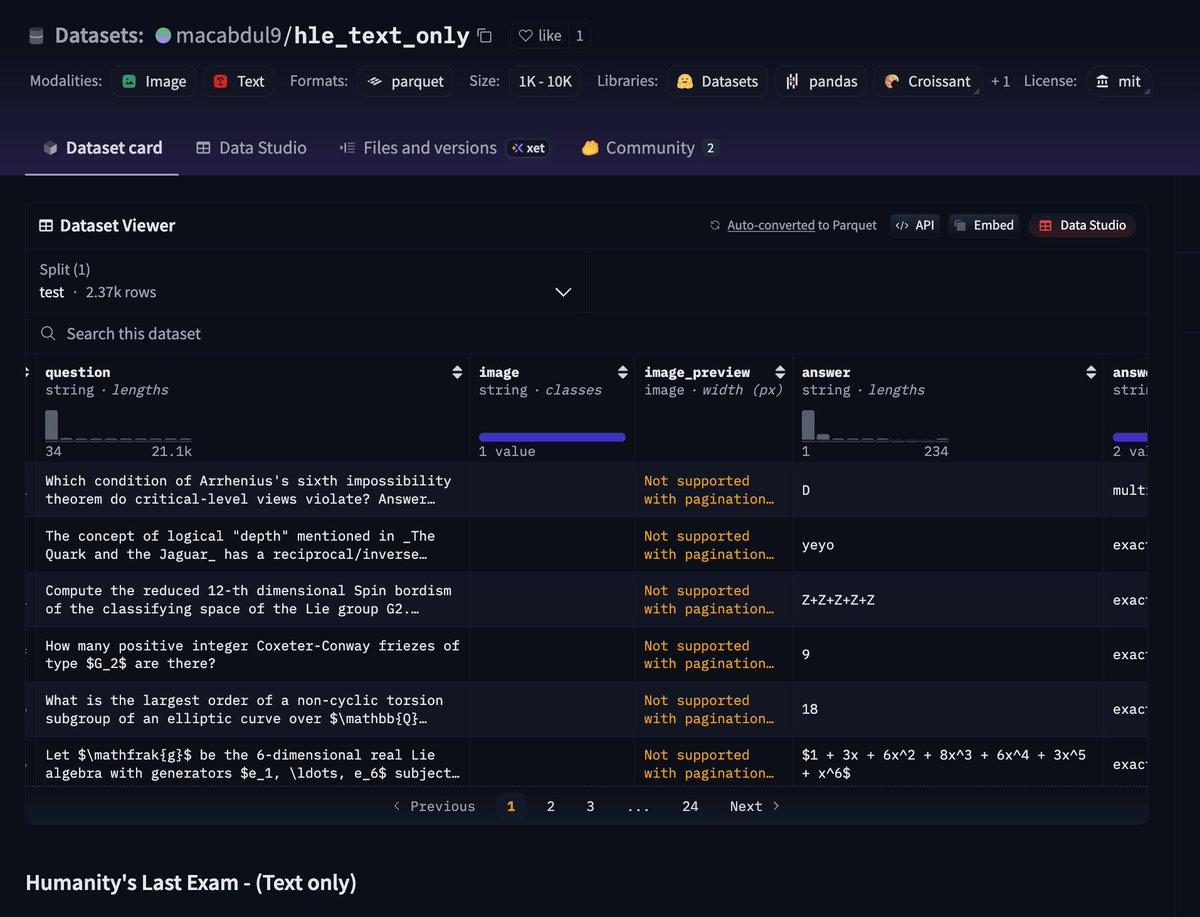Screen dimensions: 1200x917
Task: Click the polynomial answer cell '$1 + 3x...'
Action: (x=949, y=764)
